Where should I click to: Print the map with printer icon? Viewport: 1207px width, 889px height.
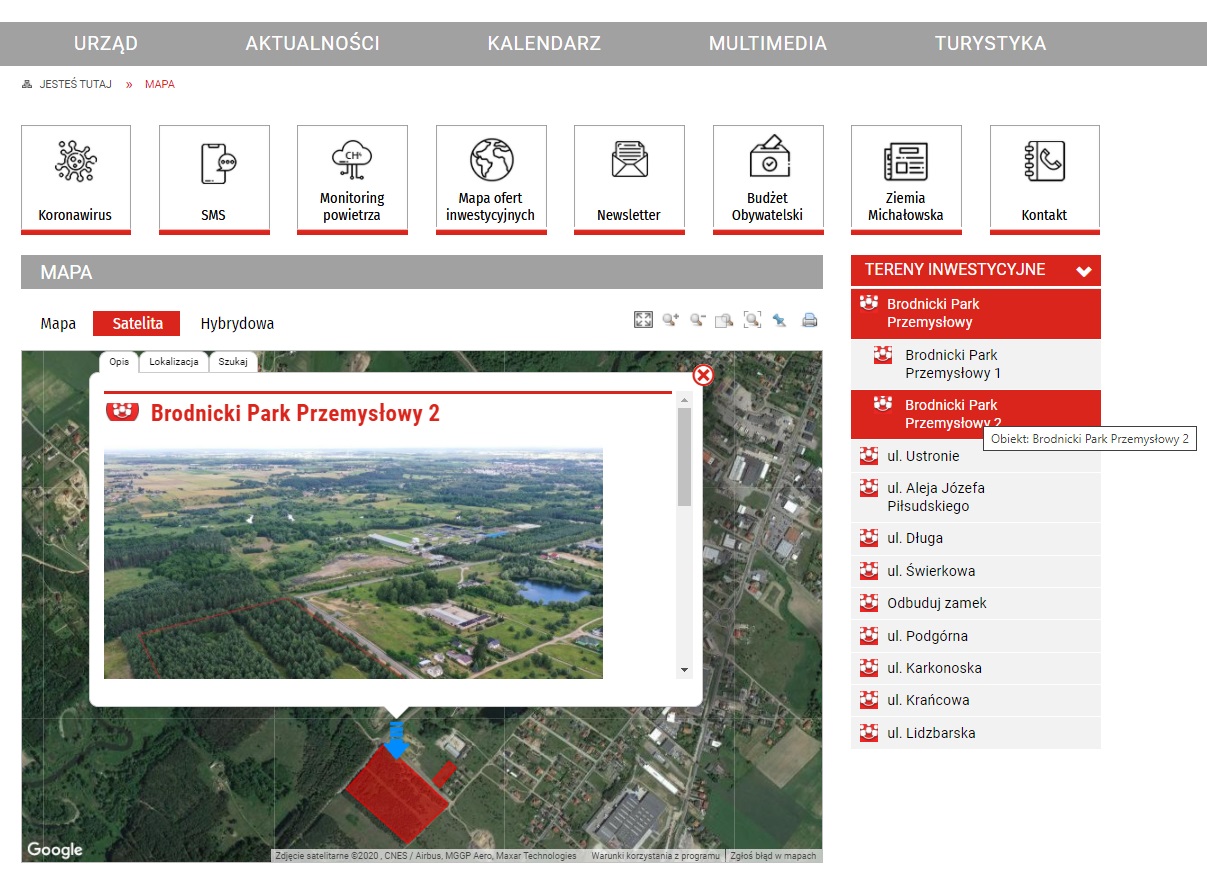point(810,320)
